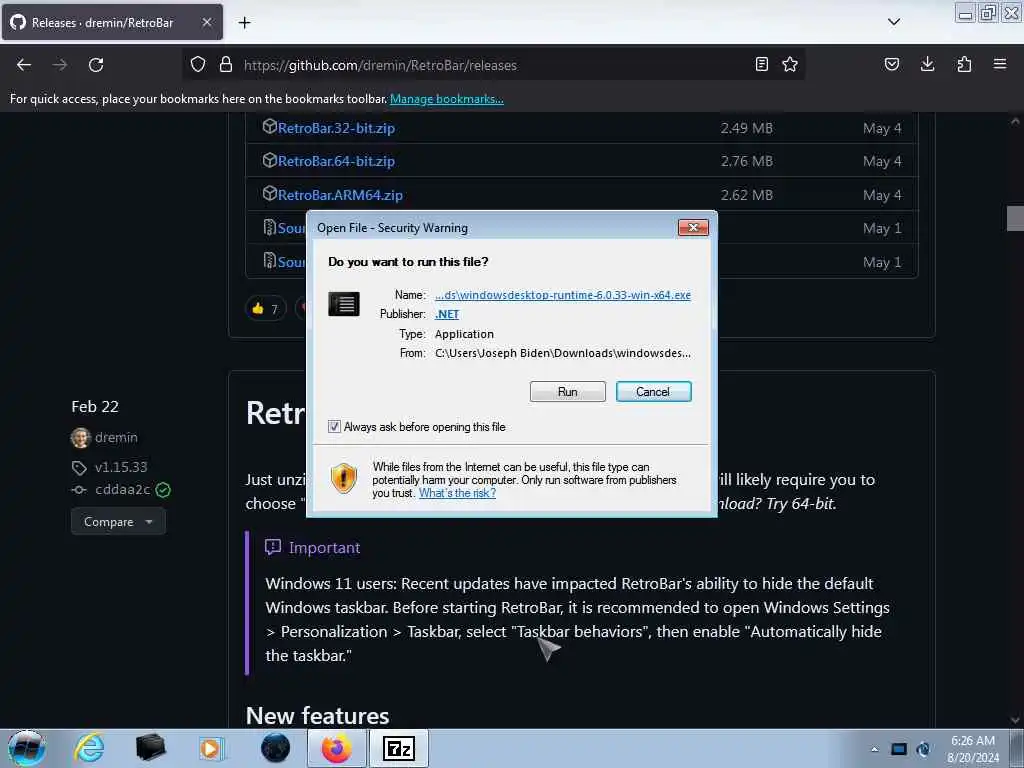Viewport: 1024px width, 768px height.
Task: Open the media player taskbar icon
Action: click(x=211, y=748)
